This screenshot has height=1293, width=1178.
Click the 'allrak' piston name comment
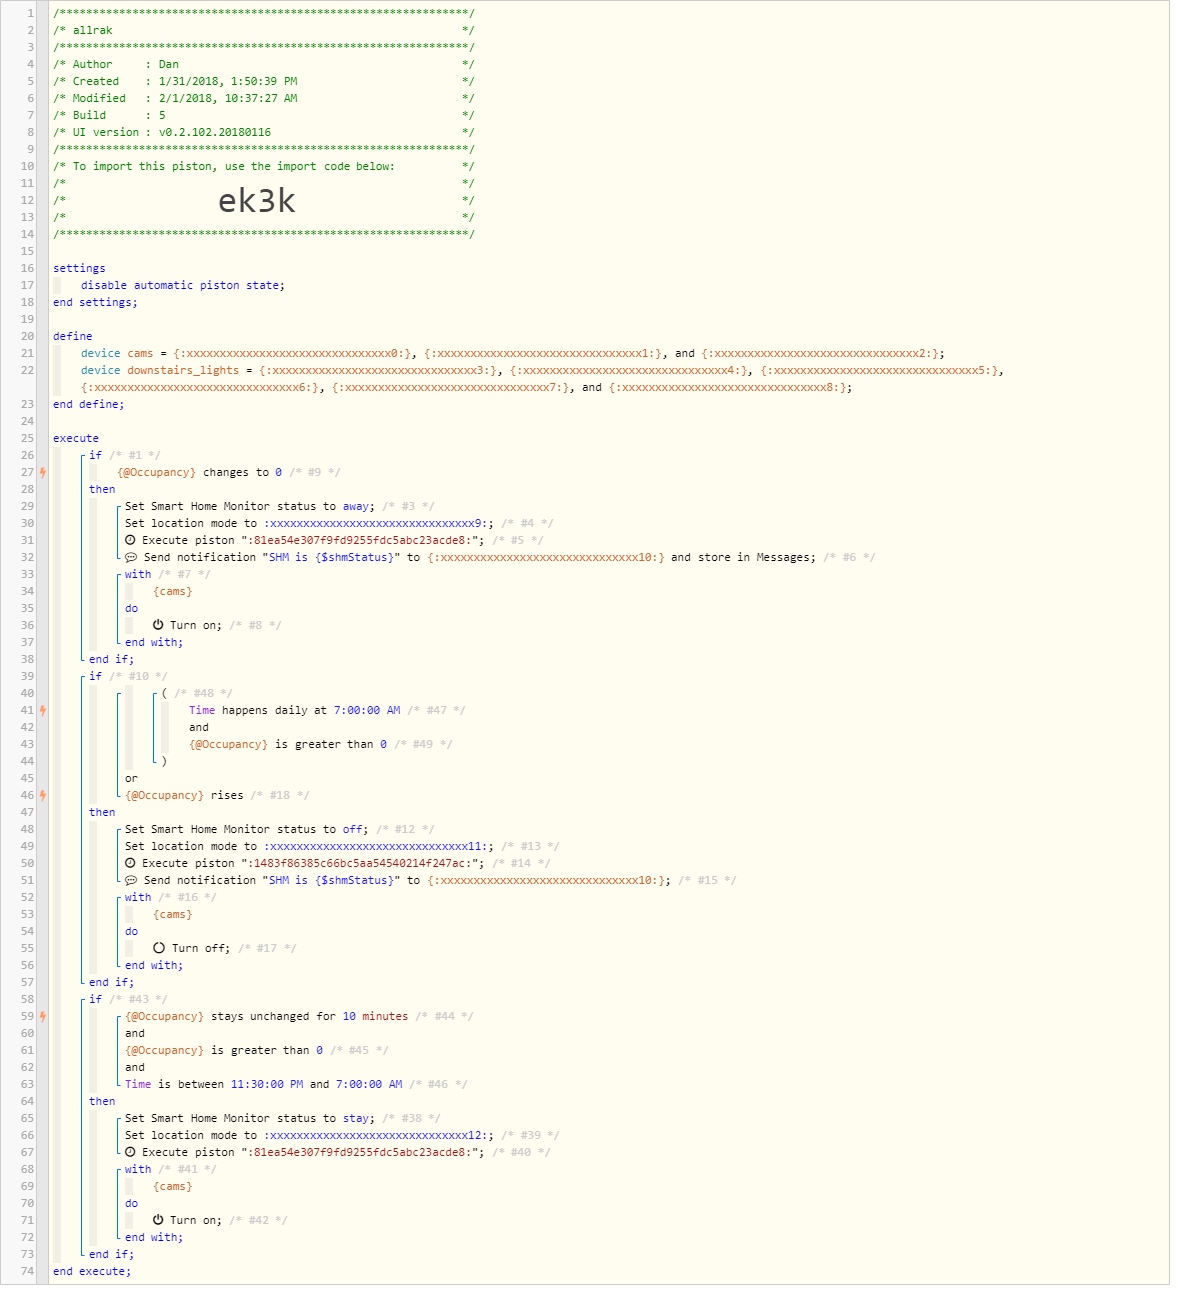click(x=264, y=30)
